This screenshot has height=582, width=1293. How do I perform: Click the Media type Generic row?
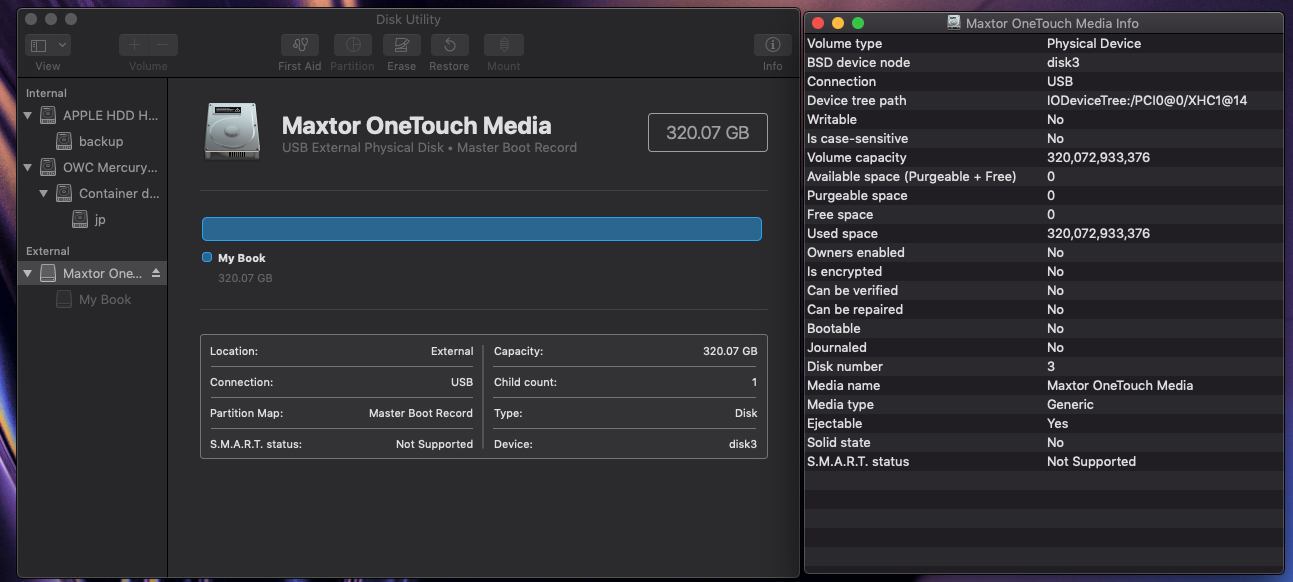click(1044, 404)
